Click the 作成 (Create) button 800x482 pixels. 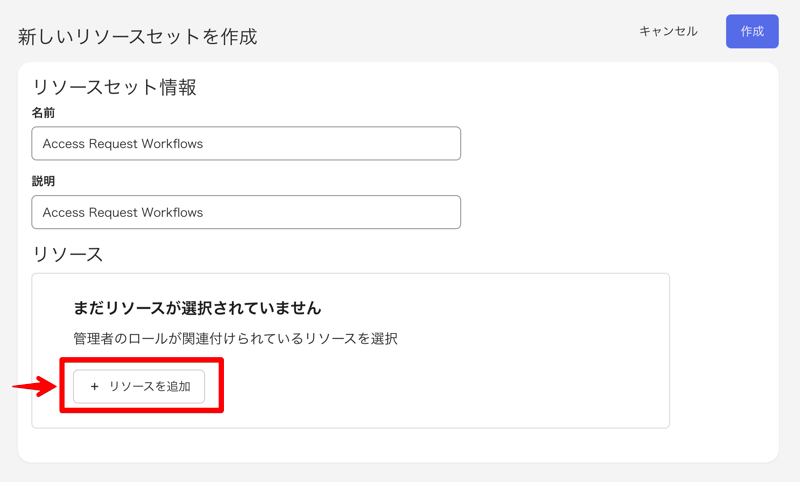[x=752, y=32]
